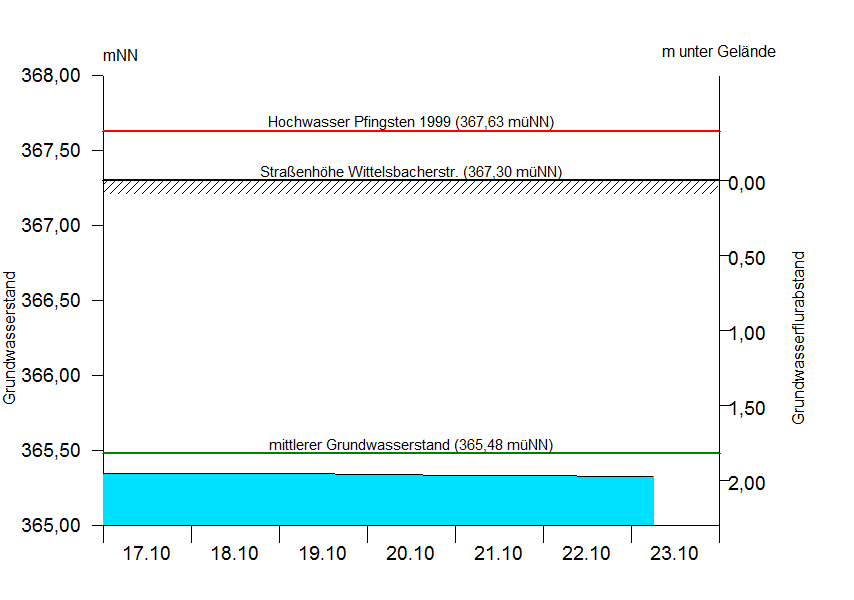This screenshot has width=854, height=600.
Task: Click the right axis value "1,00"
Action: [747, 333]
